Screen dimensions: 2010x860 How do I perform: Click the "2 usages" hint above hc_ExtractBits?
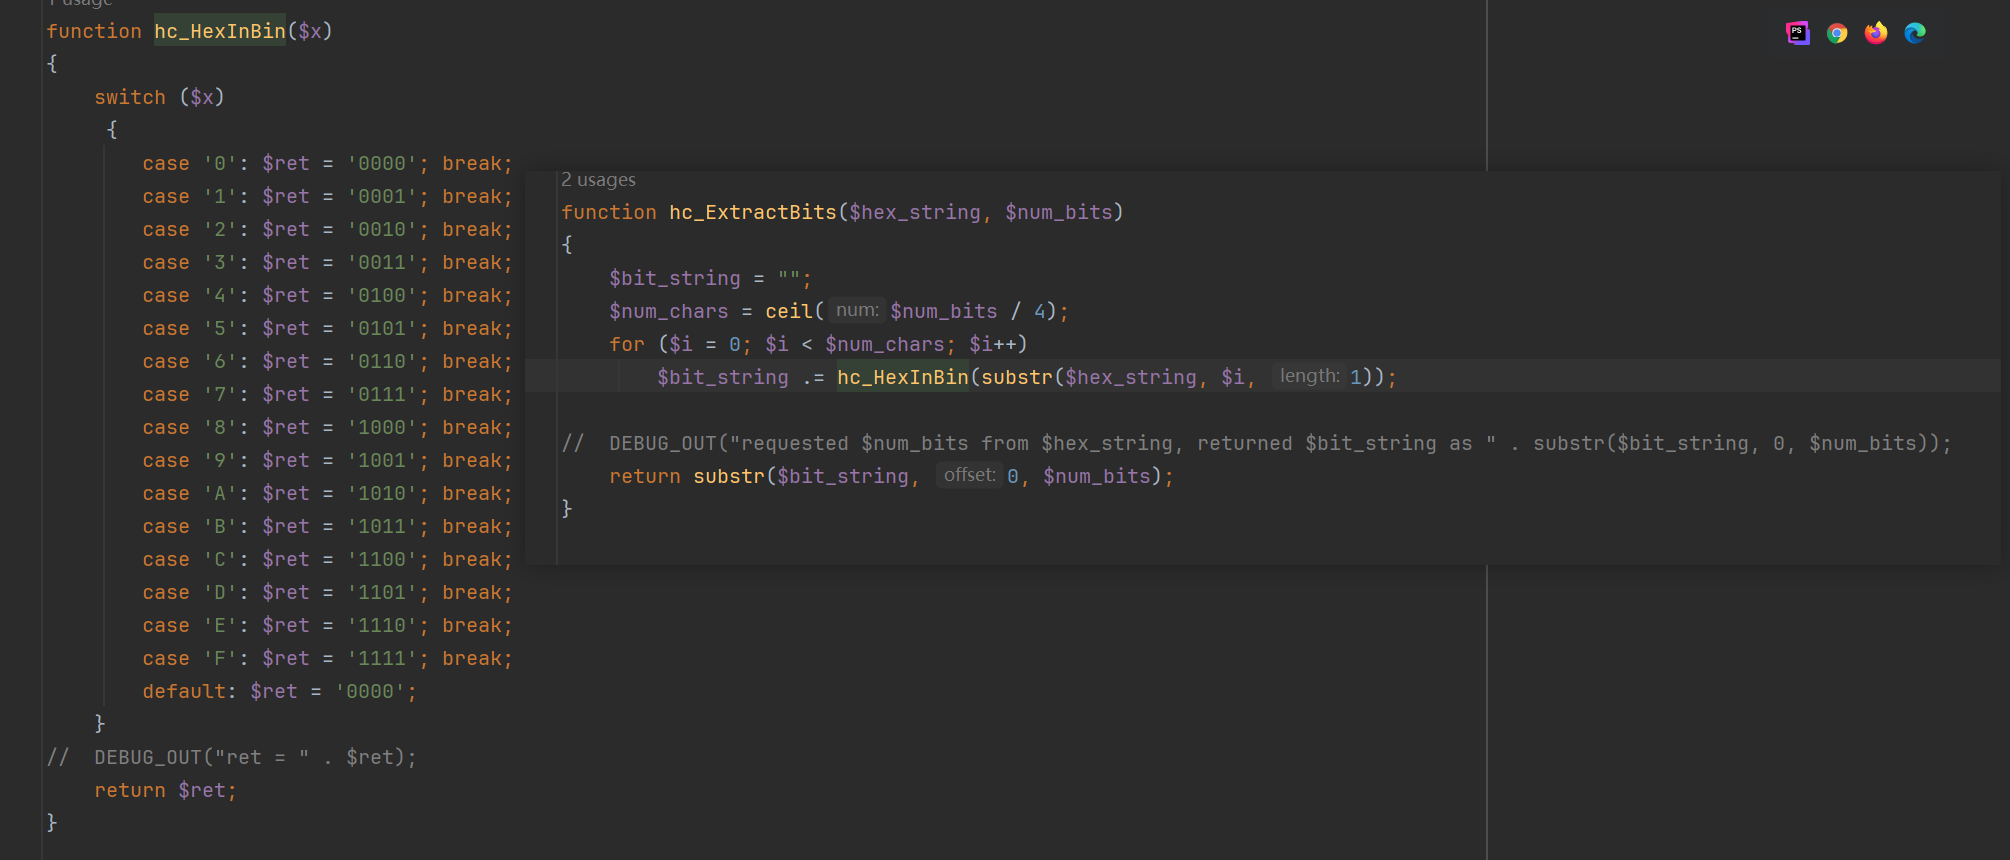coord(598,180)
